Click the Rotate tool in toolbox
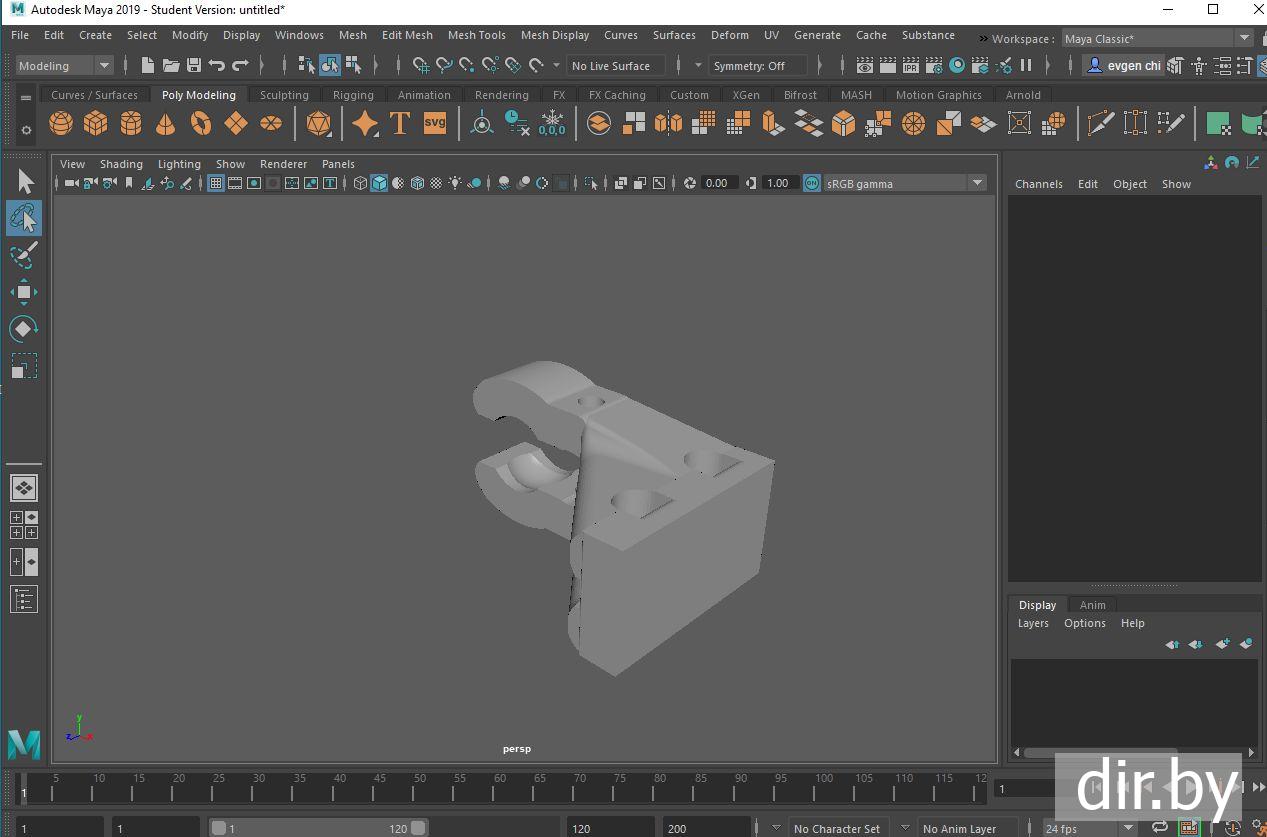Viewport: 1267px width, 837px height. 24,329
